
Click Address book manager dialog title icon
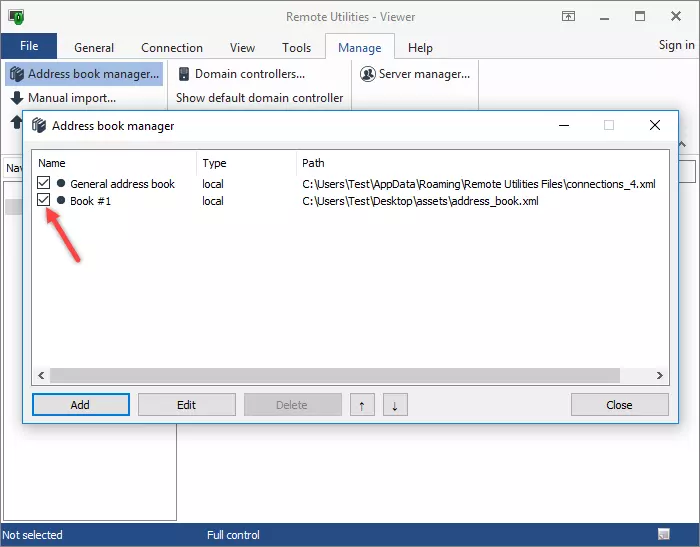pyautogui.click(x=39, y=125)
